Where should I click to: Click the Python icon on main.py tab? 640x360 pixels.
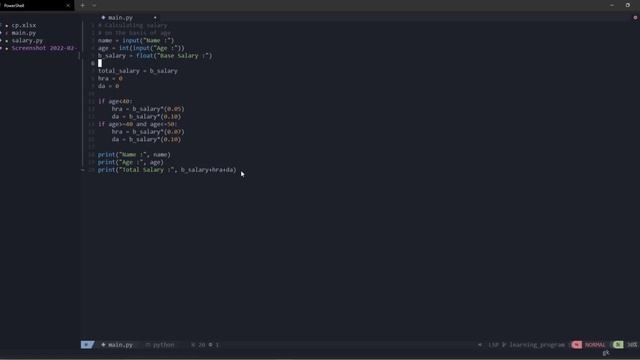(x=103, y=18)
